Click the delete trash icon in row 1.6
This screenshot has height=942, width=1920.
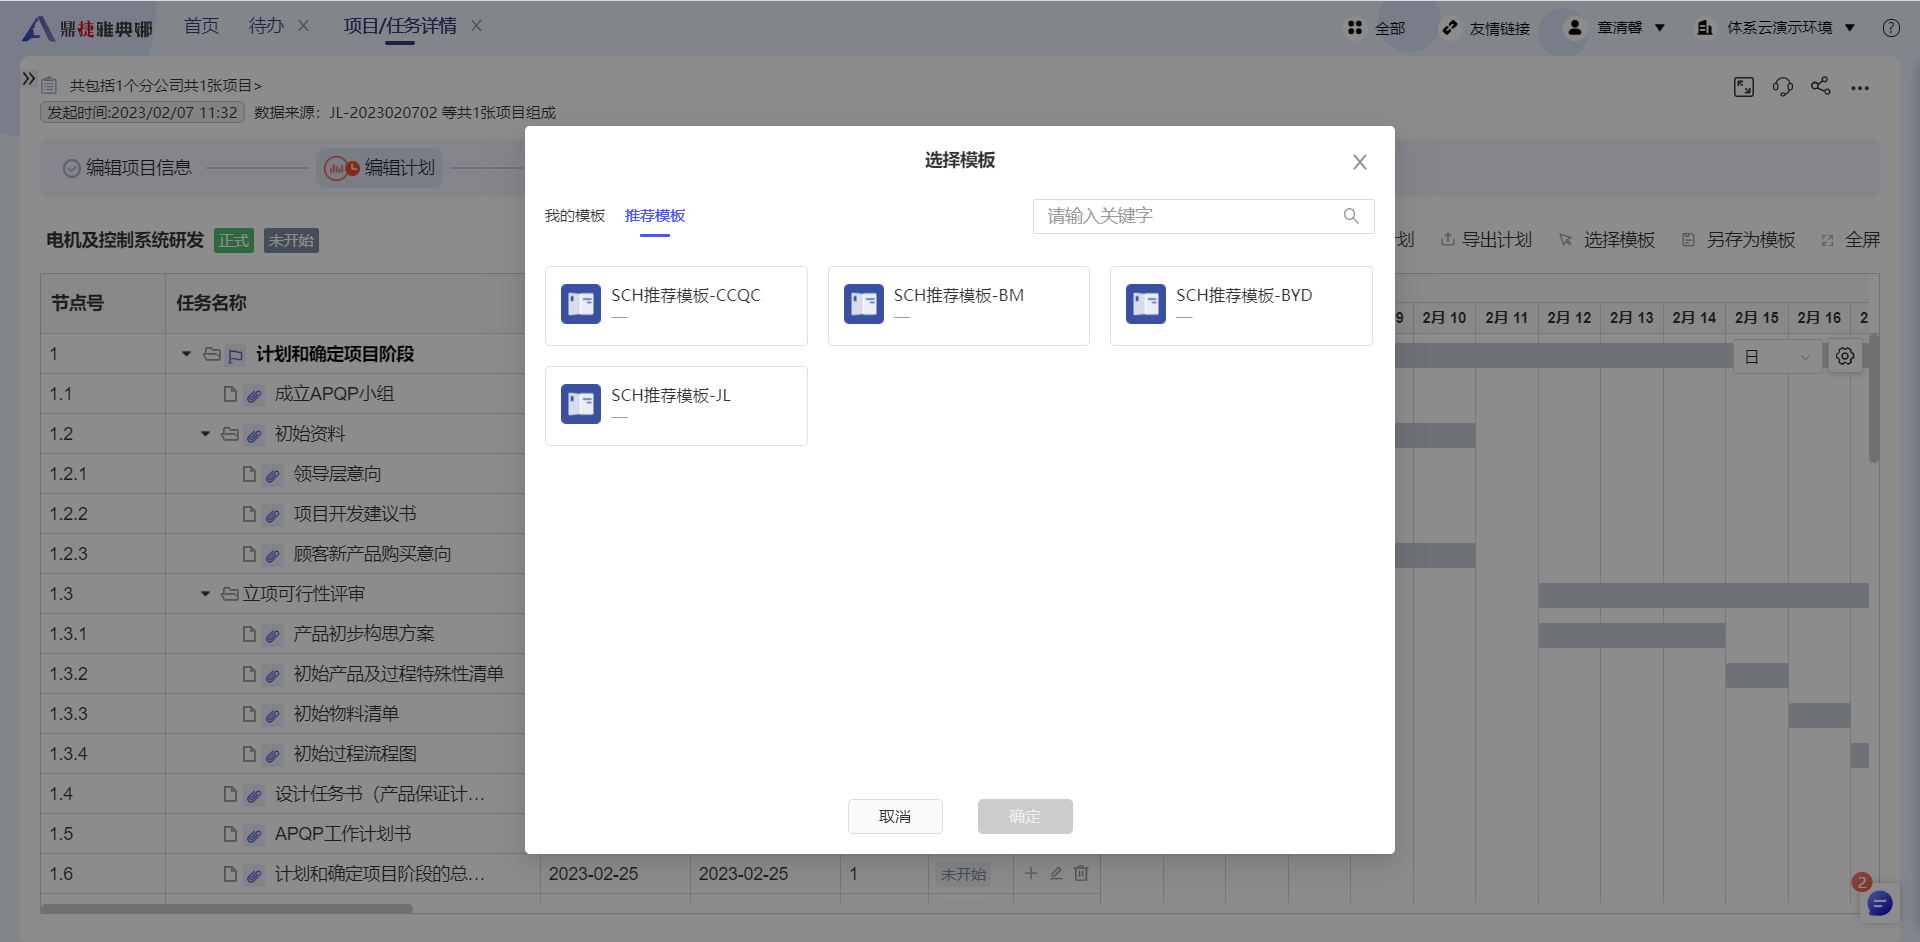(1081, 873)
